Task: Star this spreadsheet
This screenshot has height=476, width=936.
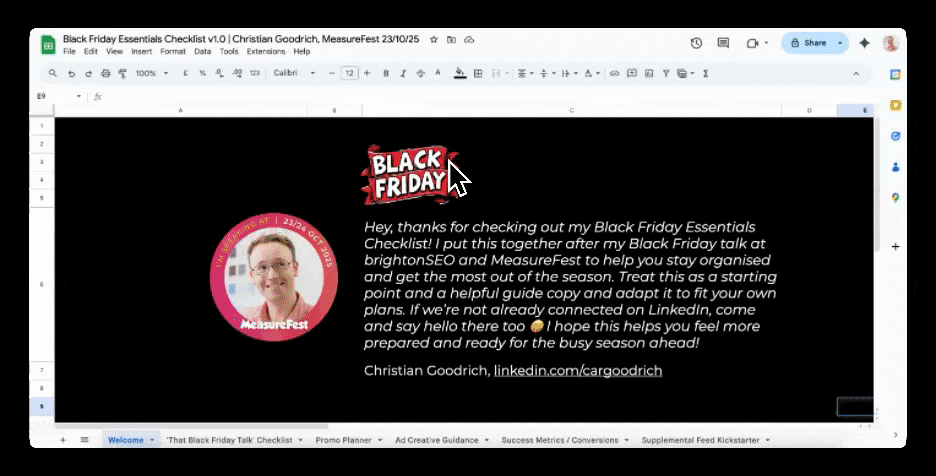Action: pos(434,39)
